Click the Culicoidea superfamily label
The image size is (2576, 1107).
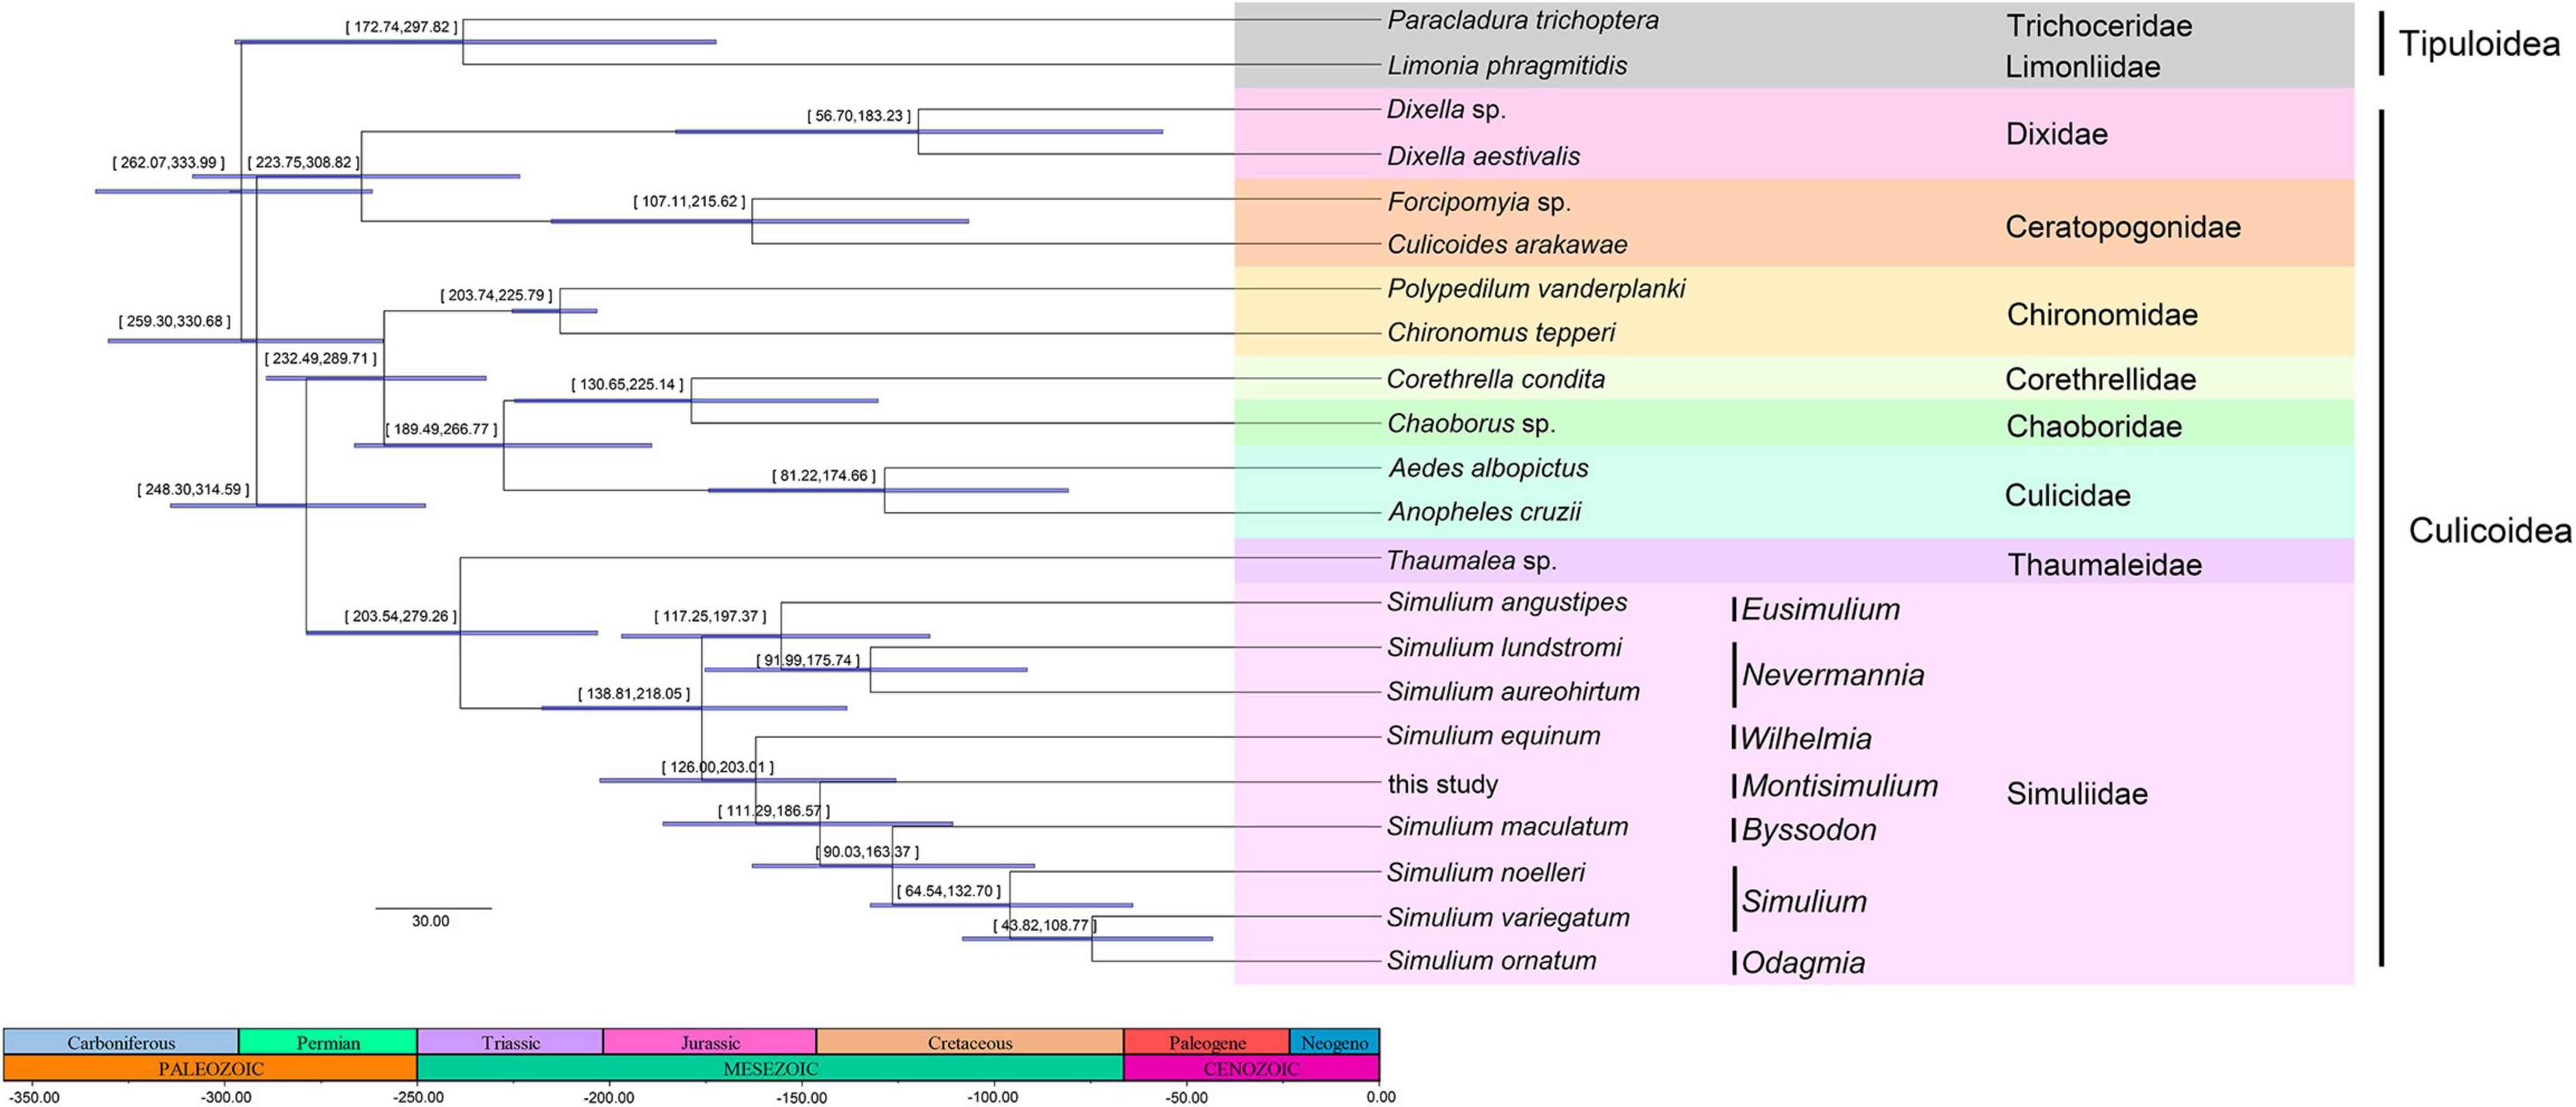2490,531
